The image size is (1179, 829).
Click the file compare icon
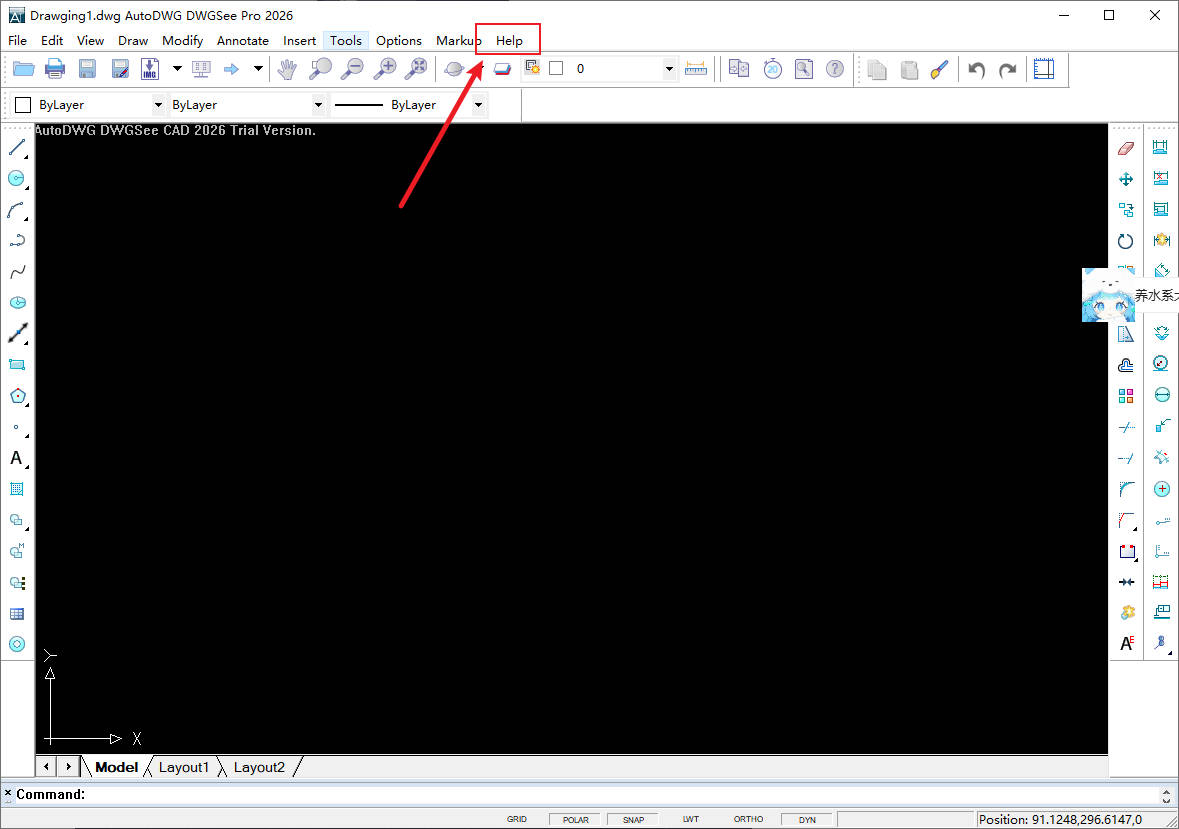point(739,69)
